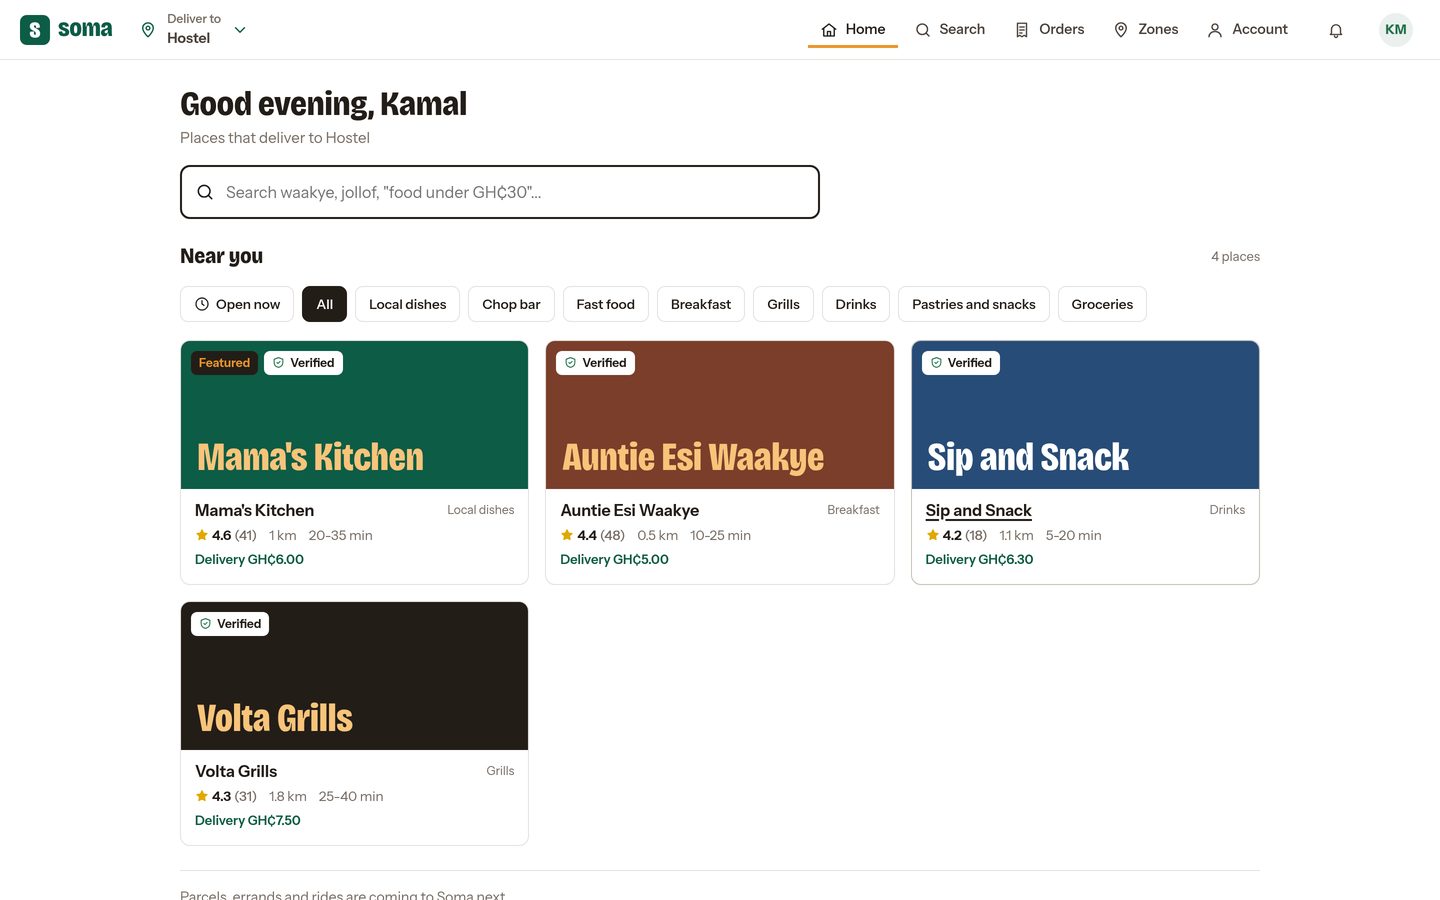Focus the food search input field
This screenshot has width=1440, height=900.
pyautogui.click(x=500, y=192)
